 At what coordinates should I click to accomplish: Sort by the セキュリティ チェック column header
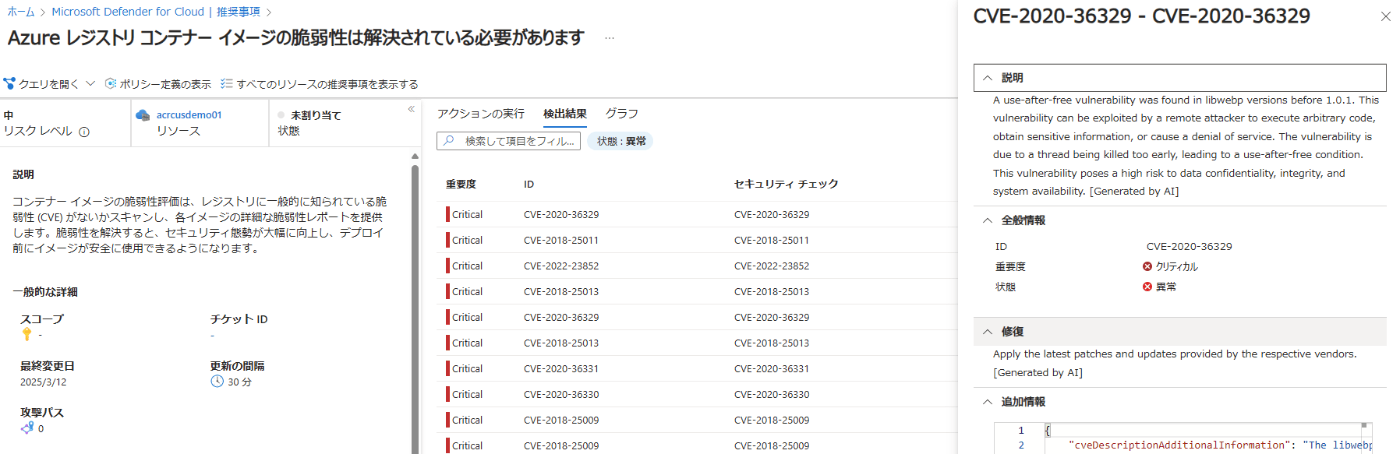(x=786, y=184)
